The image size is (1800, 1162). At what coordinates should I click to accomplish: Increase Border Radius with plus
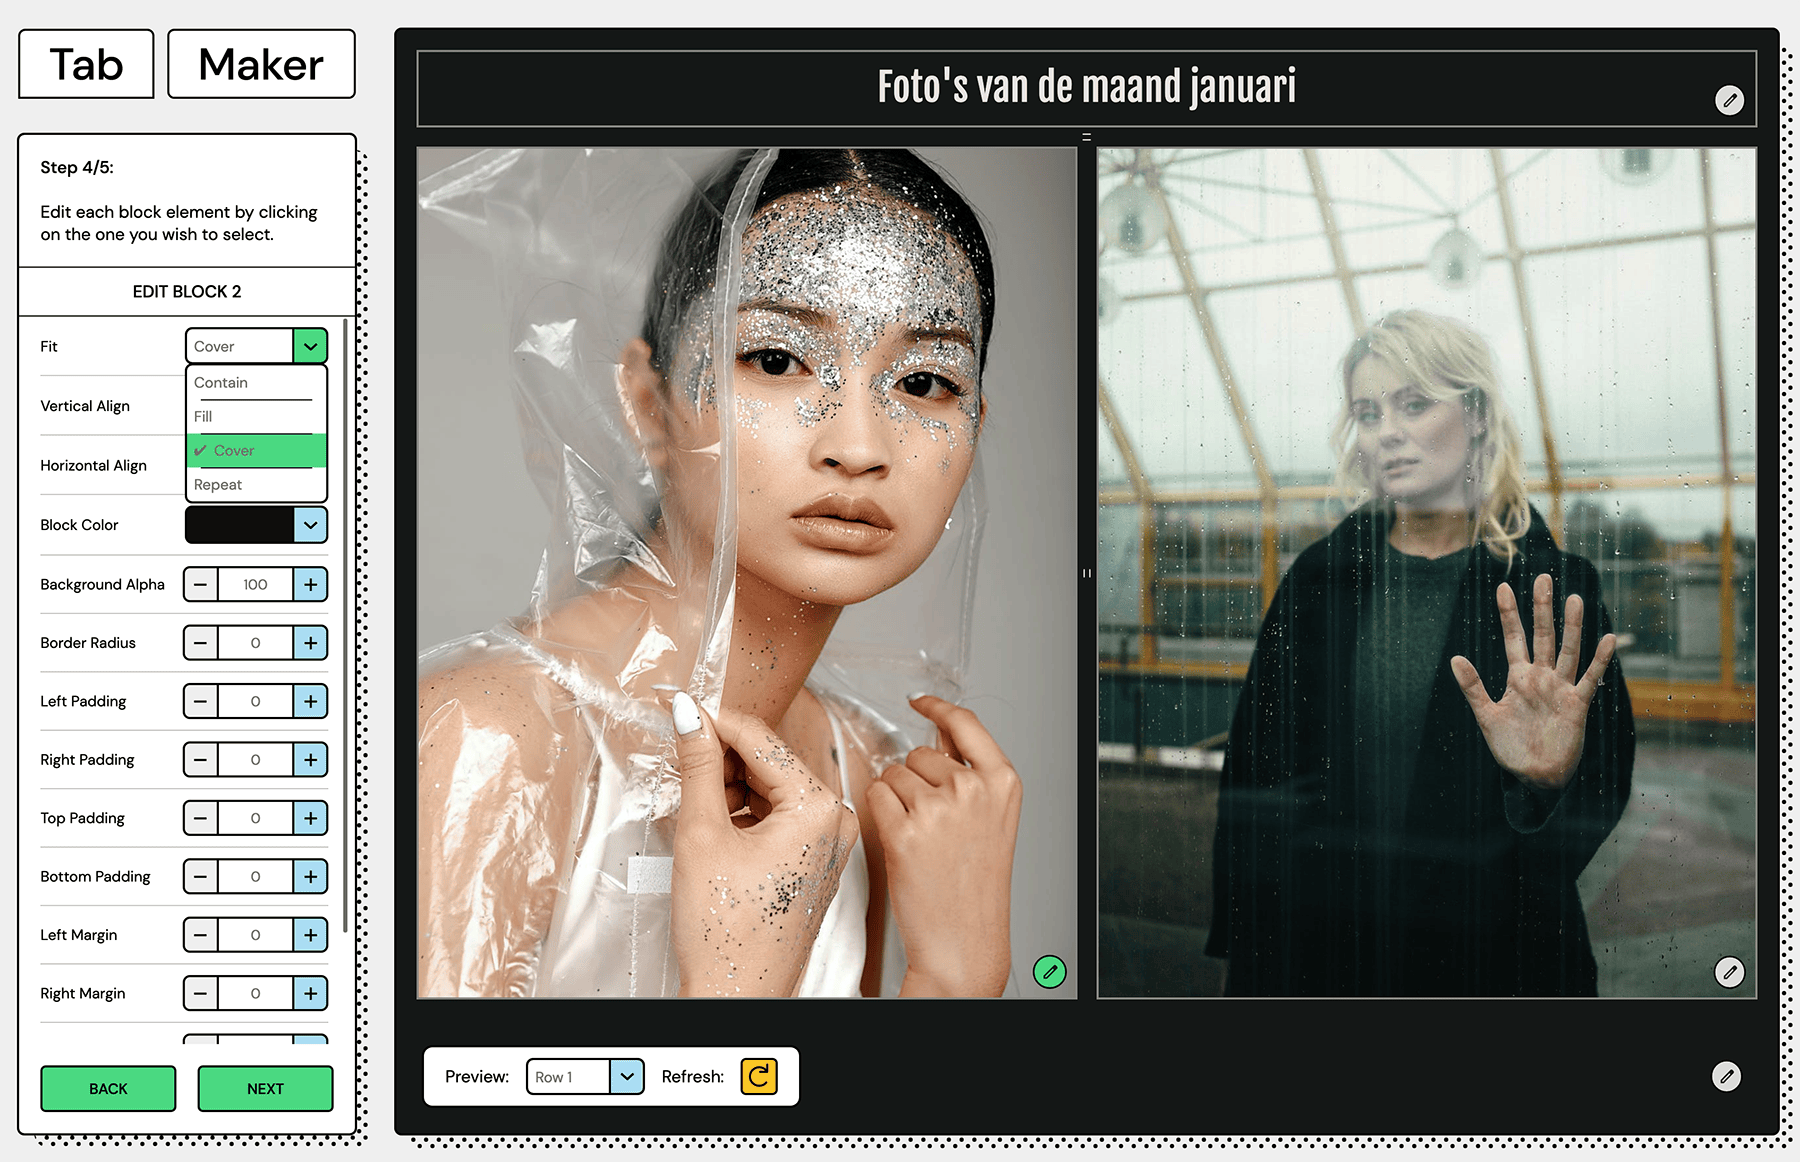coord(311,643)
